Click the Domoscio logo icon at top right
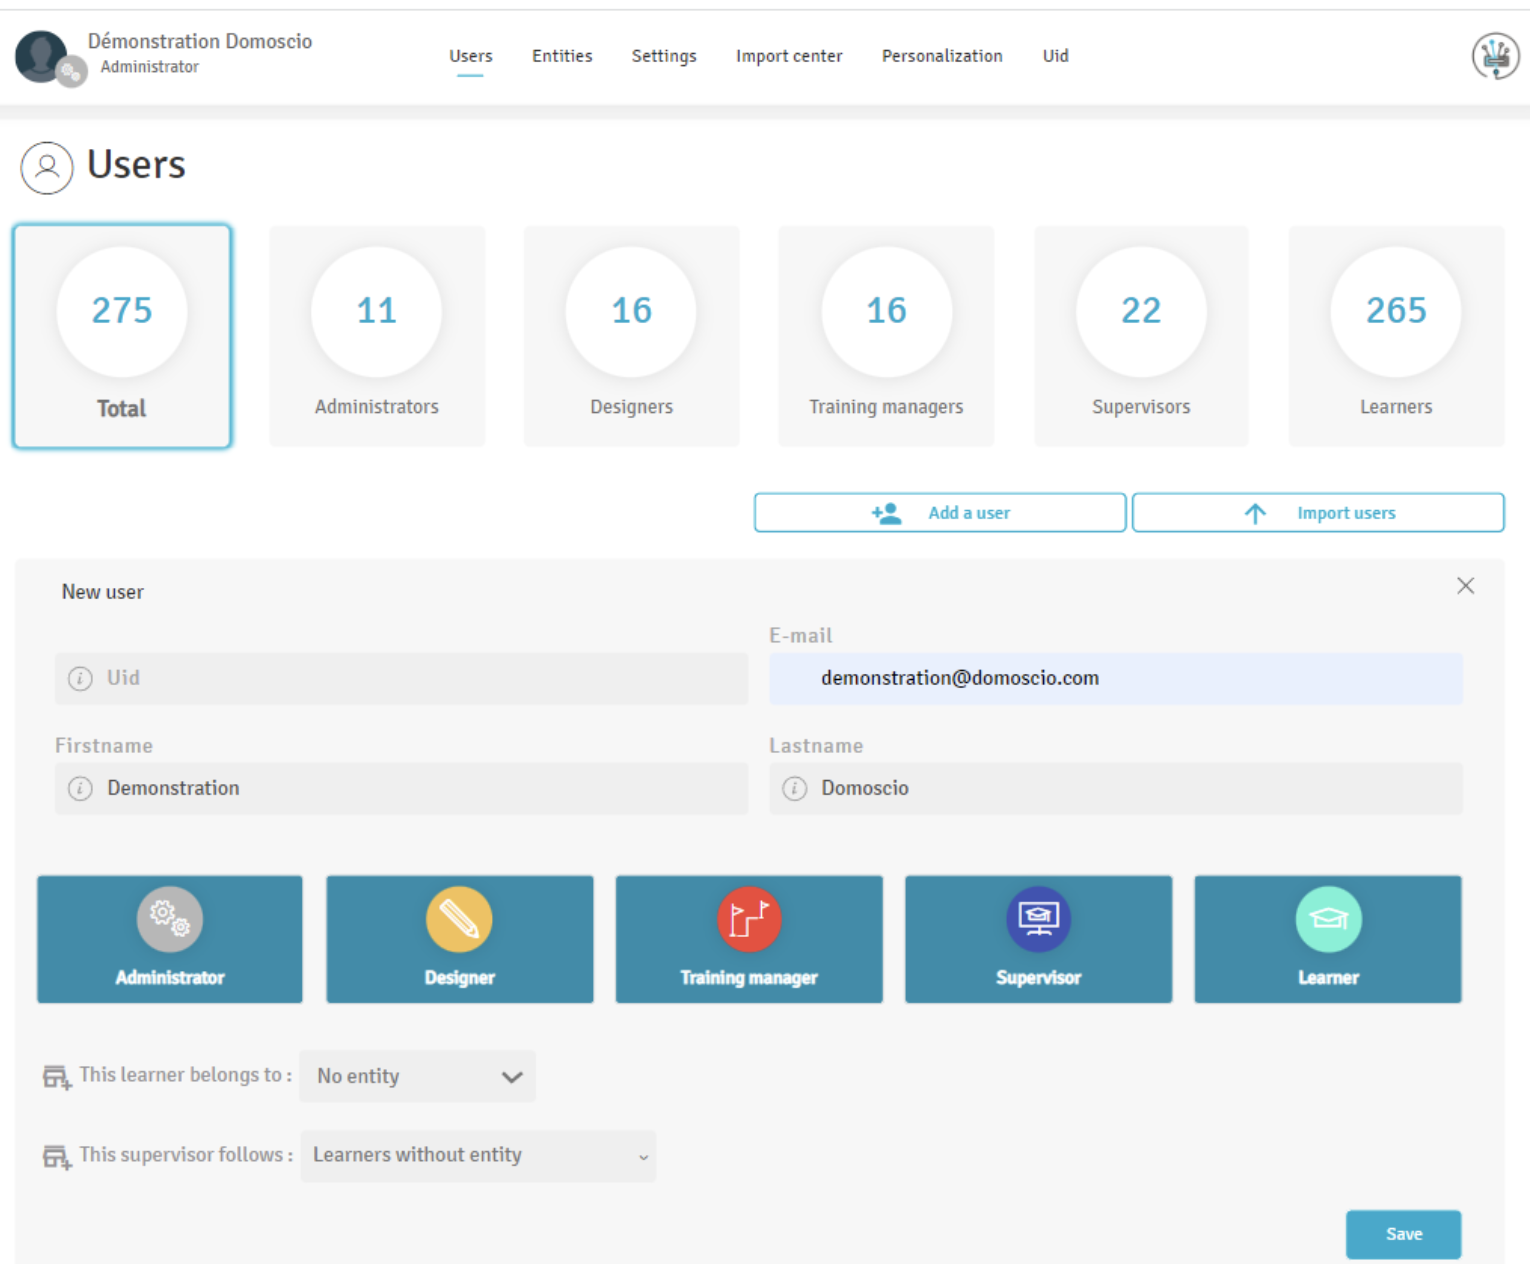 (1498, 56)
